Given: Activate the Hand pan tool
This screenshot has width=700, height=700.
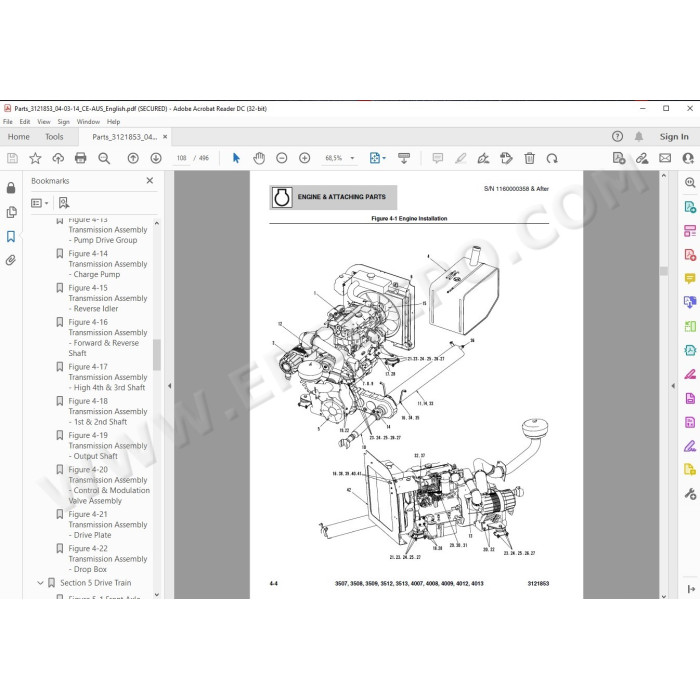Looking at the screenshot, I should coord(259,158).
